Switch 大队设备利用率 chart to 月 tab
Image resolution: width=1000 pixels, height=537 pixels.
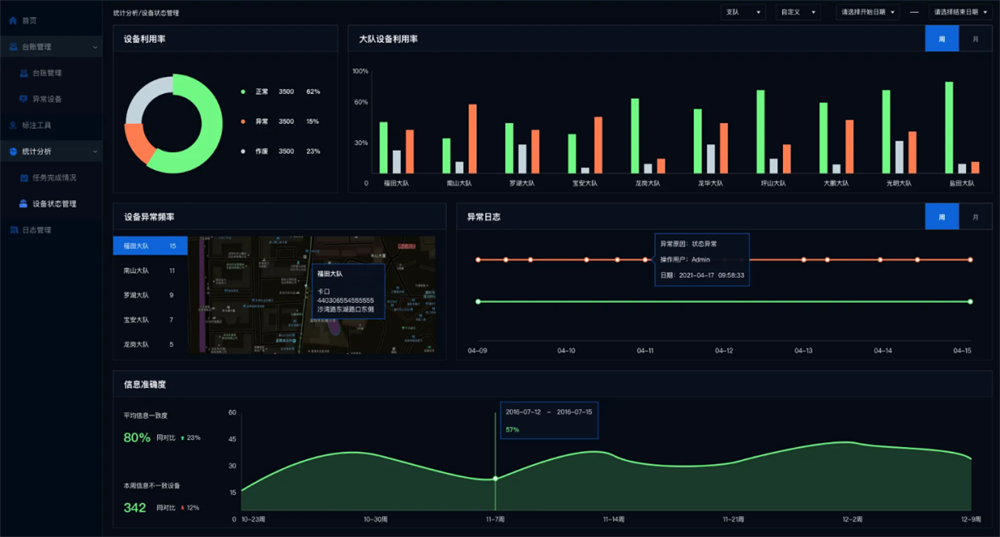[975, 38]
